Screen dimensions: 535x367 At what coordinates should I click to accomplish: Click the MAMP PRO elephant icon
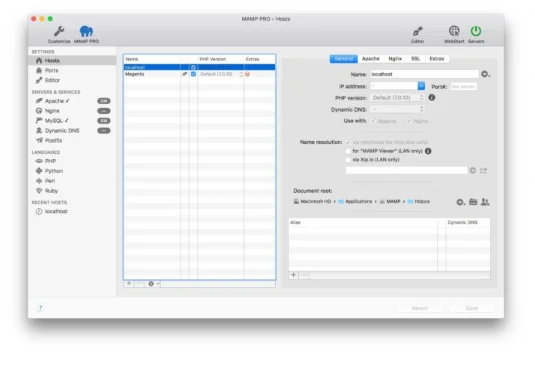86,31
